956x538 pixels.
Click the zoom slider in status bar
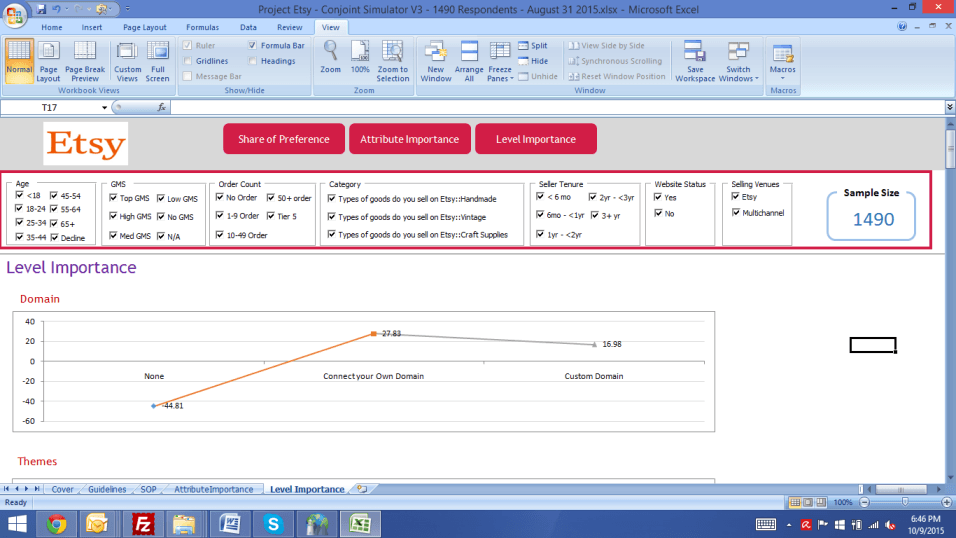pos(904,502)
